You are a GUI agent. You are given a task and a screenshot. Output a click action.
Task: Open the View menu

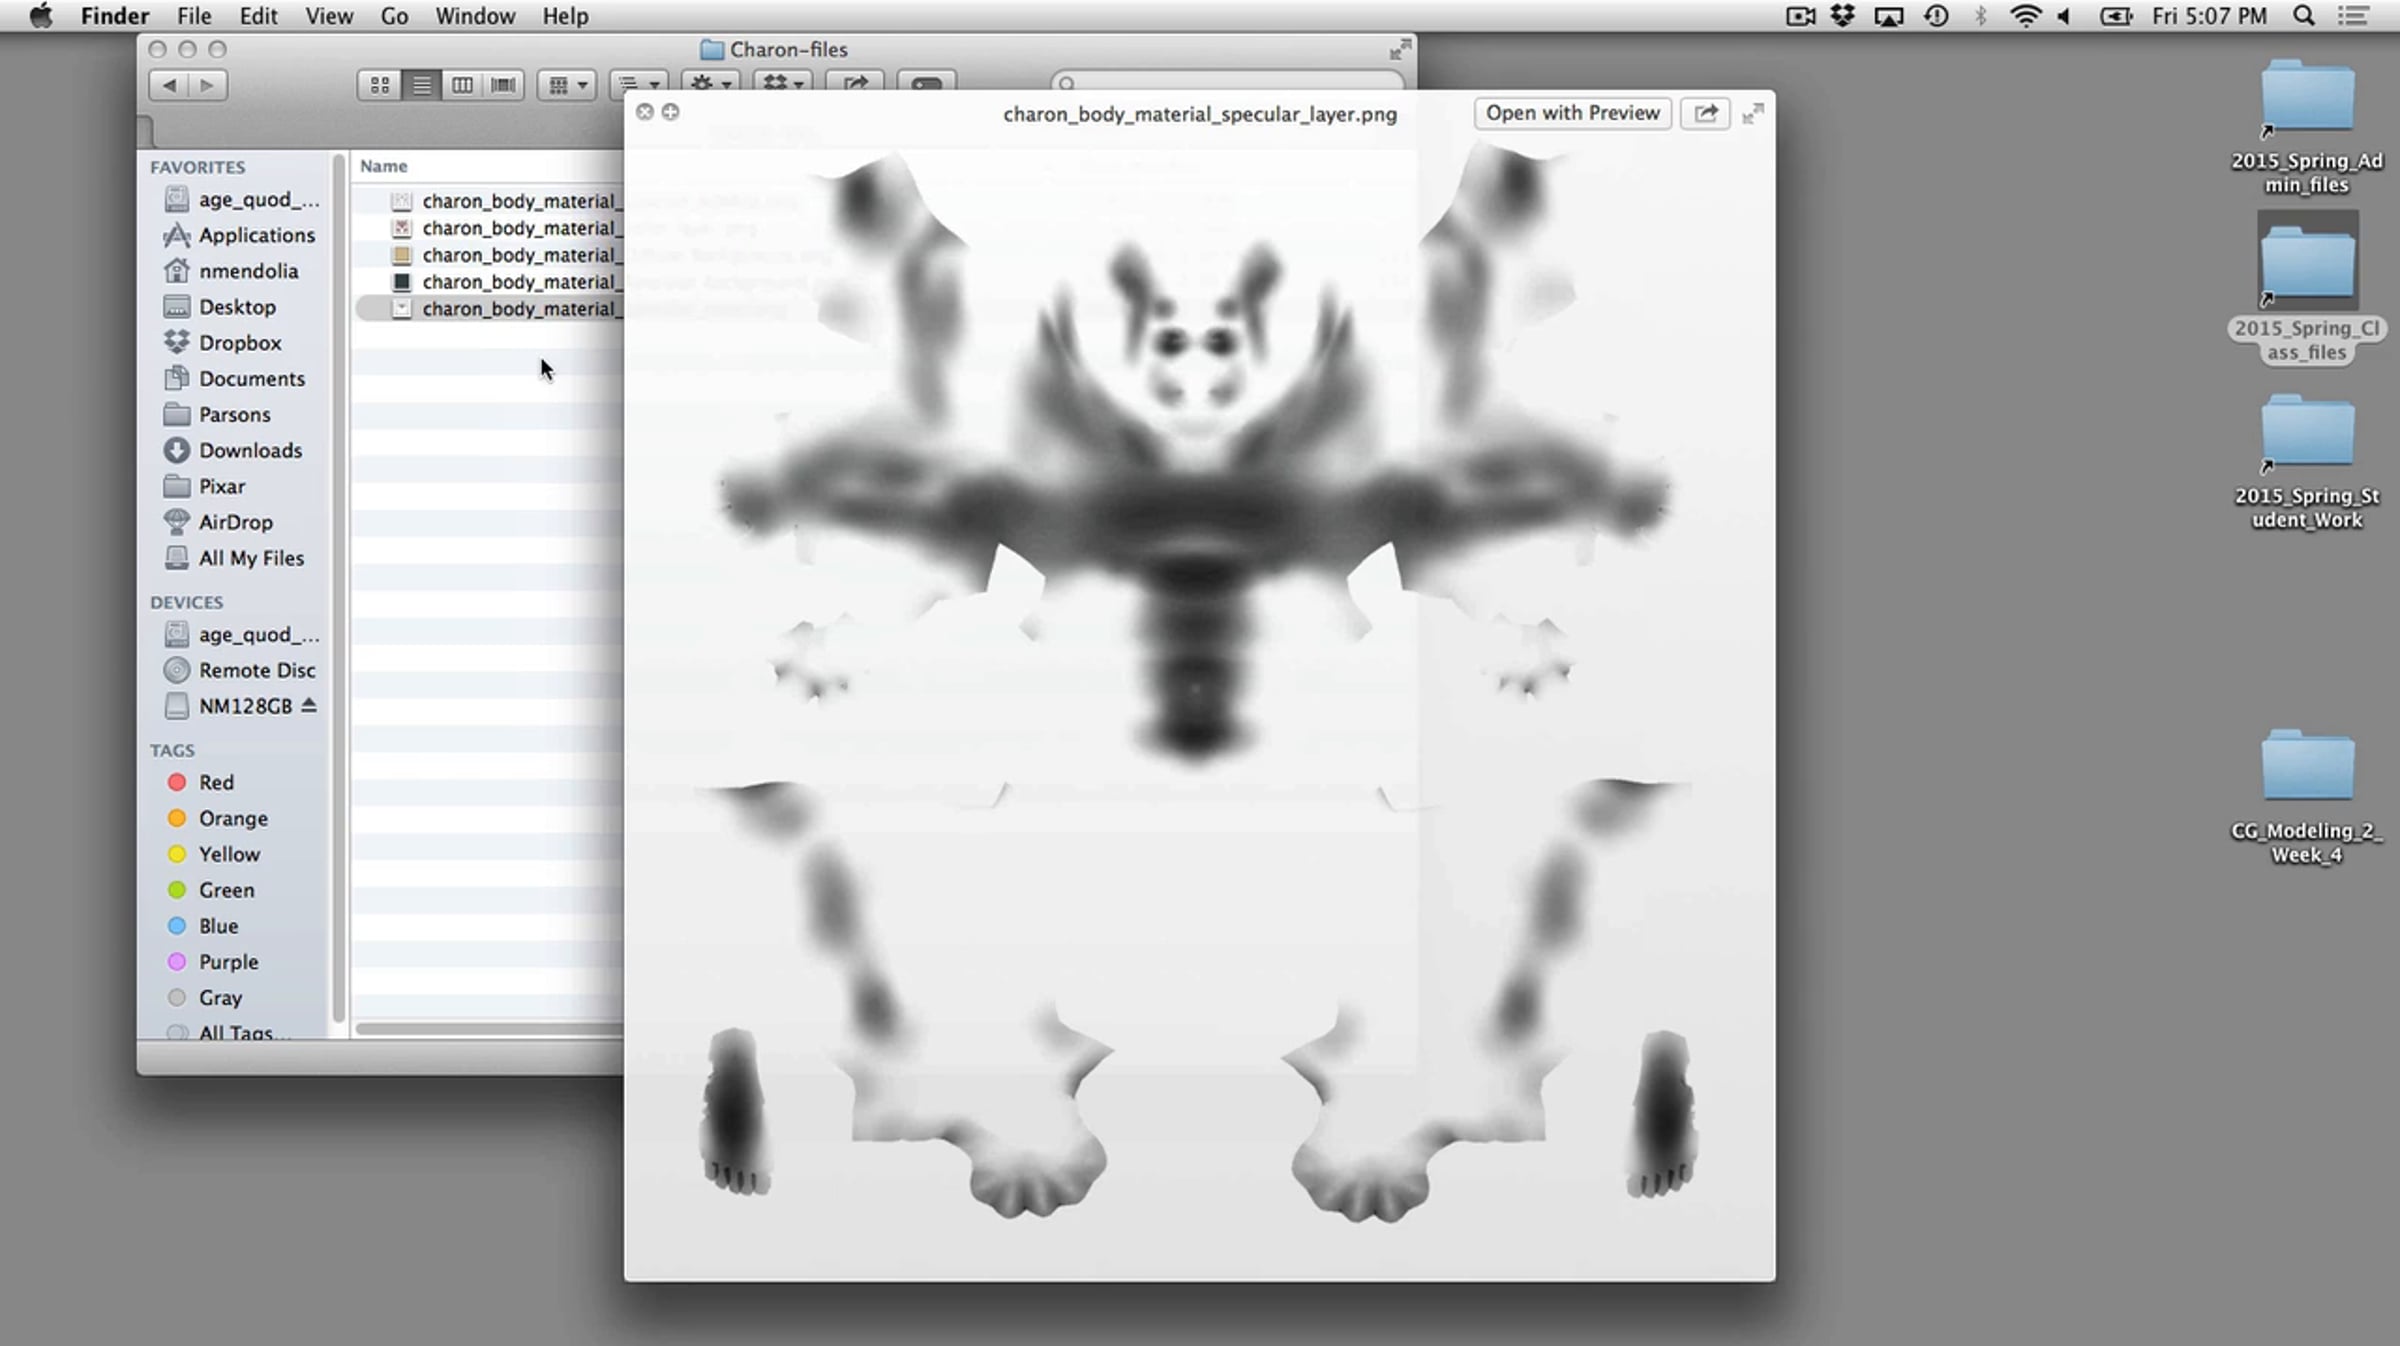tap(329, 16)
